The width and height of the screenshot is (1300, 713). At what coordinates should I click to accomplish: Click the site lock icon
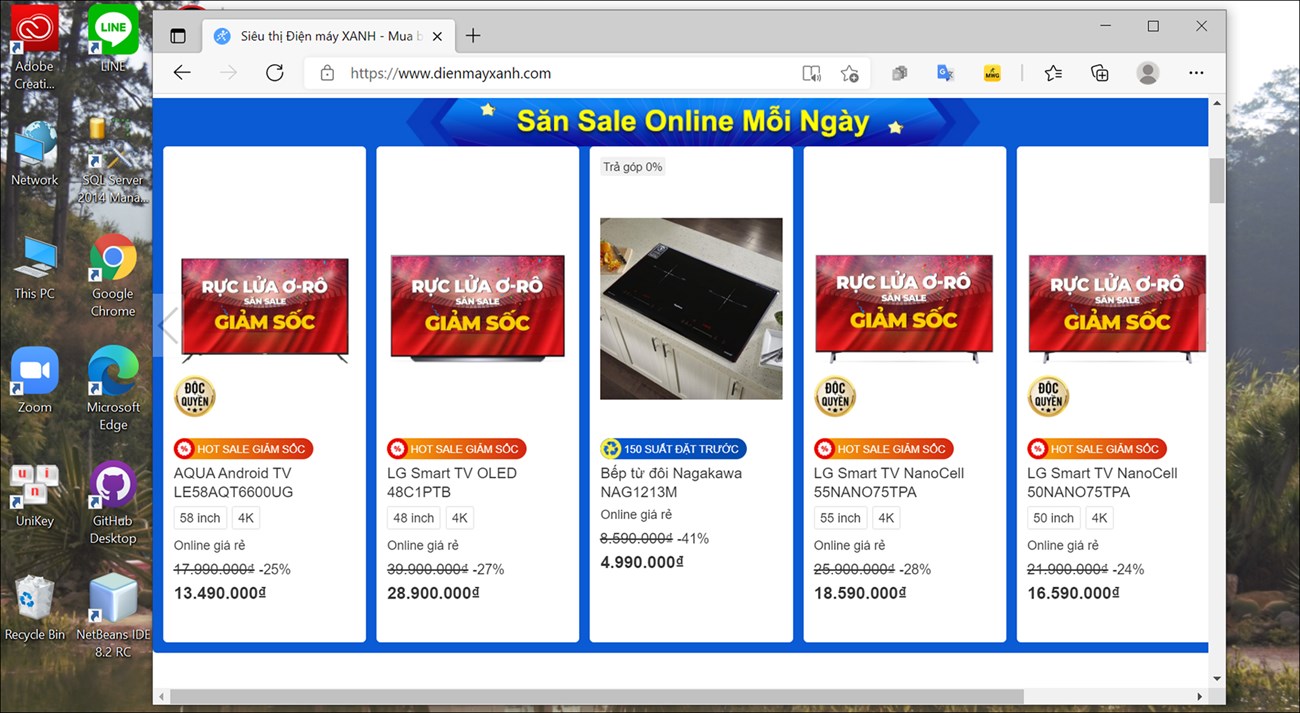[x=326, y=73]
